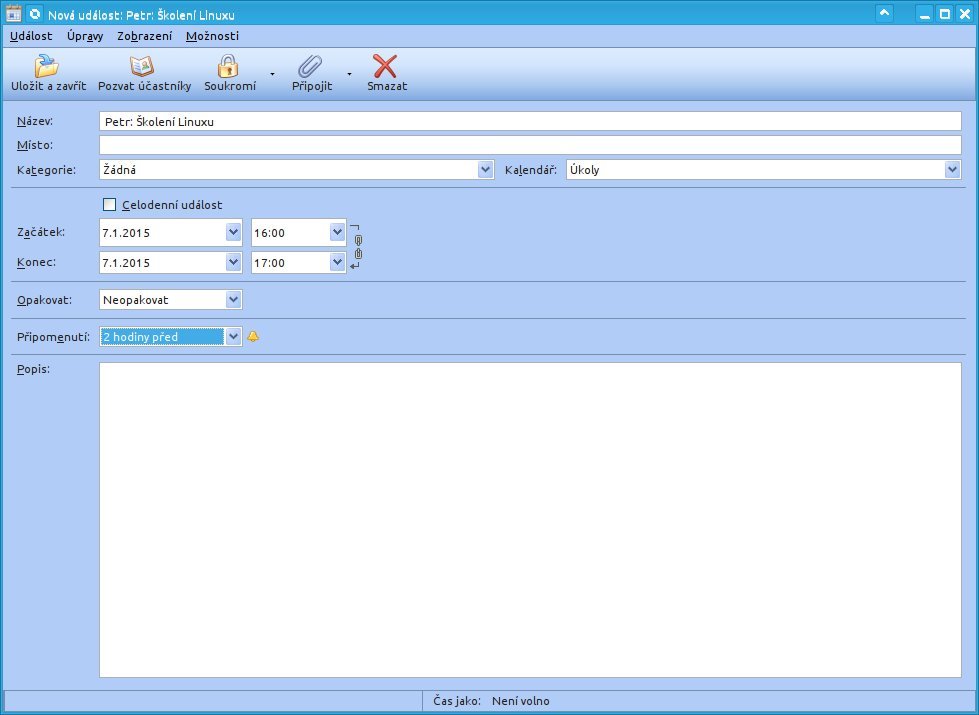Click into the Název field
This screenshot has height=715, width=979.
pyautogui.click(x=530, y=121)
